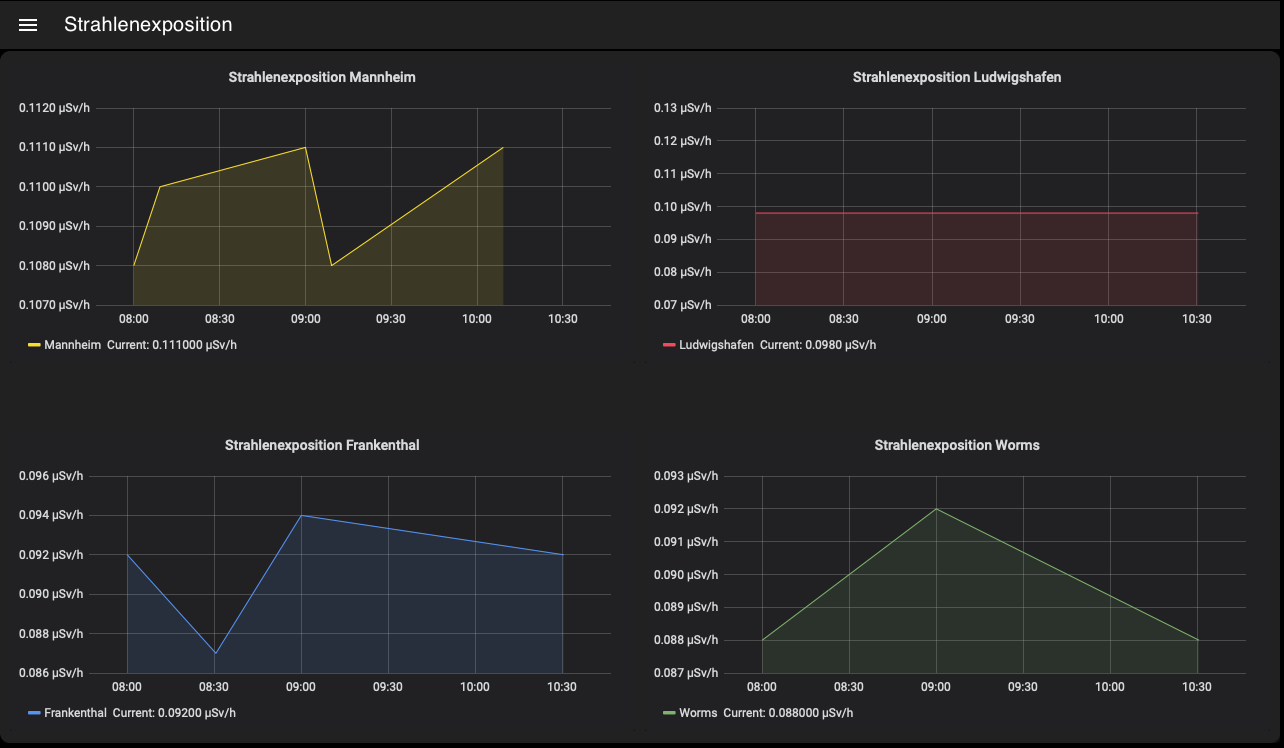Click the 0.086 µSv/h Frankenthal axis label
1284x748 pixels.
[51, 673]
